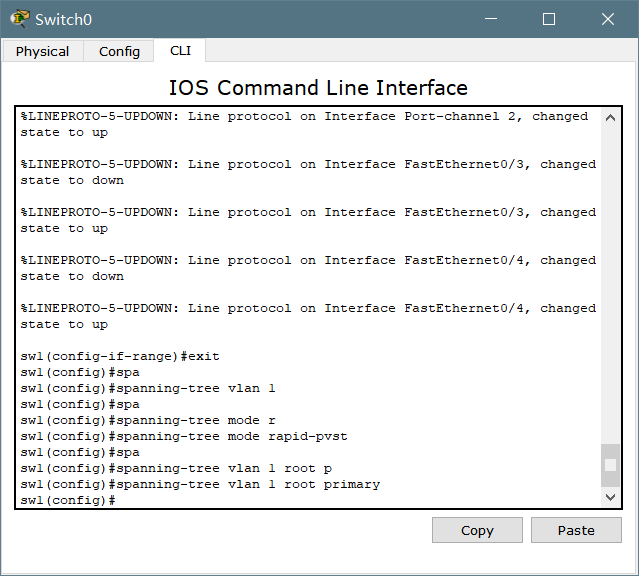
Task: Maximize the Switch0 window
Action: click(x=549, y=19)
